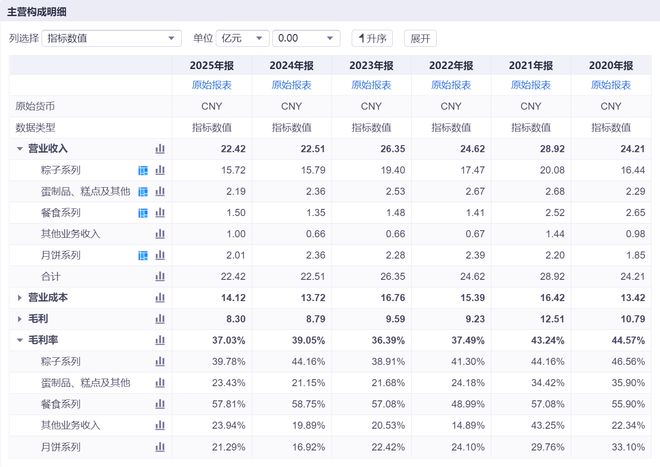View chart icon for 其他业务收入 revenue row
Screen dimensions: 660x467
(x=160, y=234)
